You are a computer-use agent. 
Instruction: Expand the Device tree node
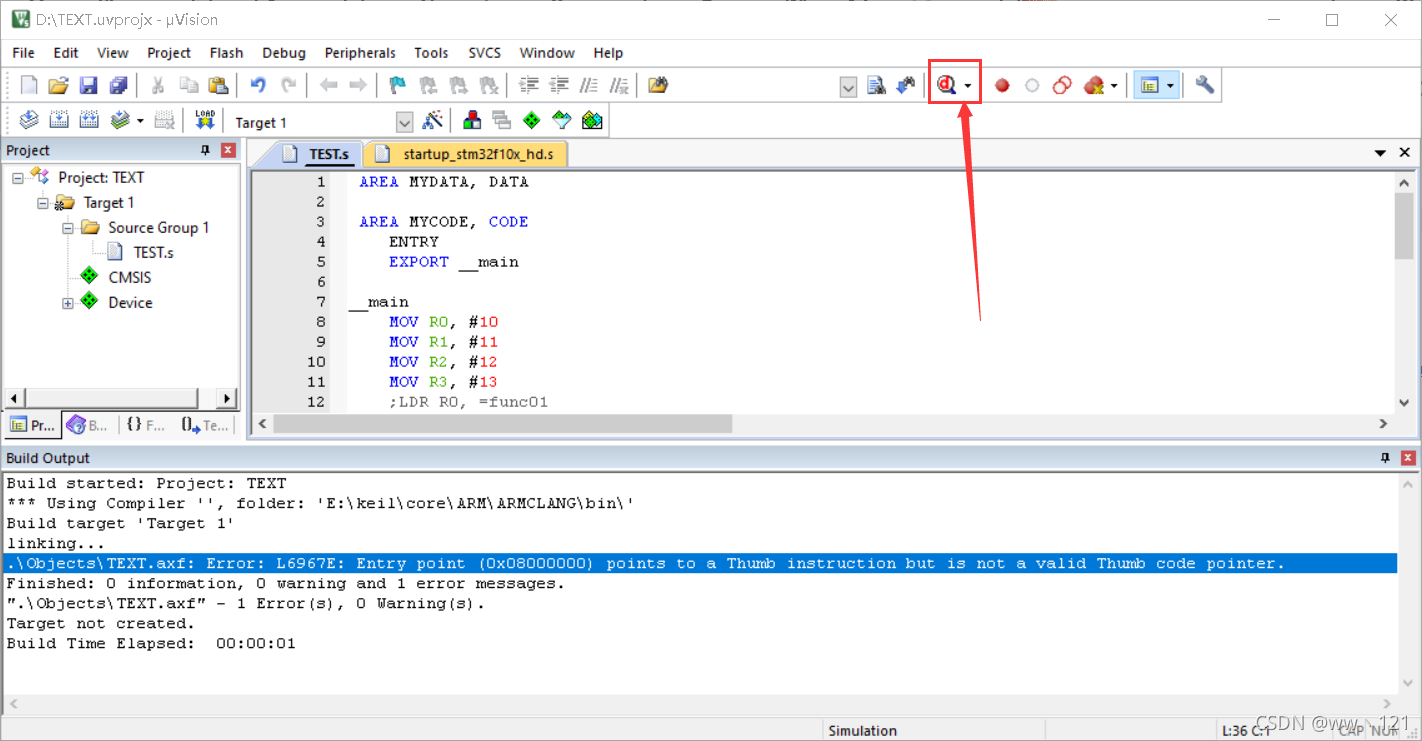point(68,303)
